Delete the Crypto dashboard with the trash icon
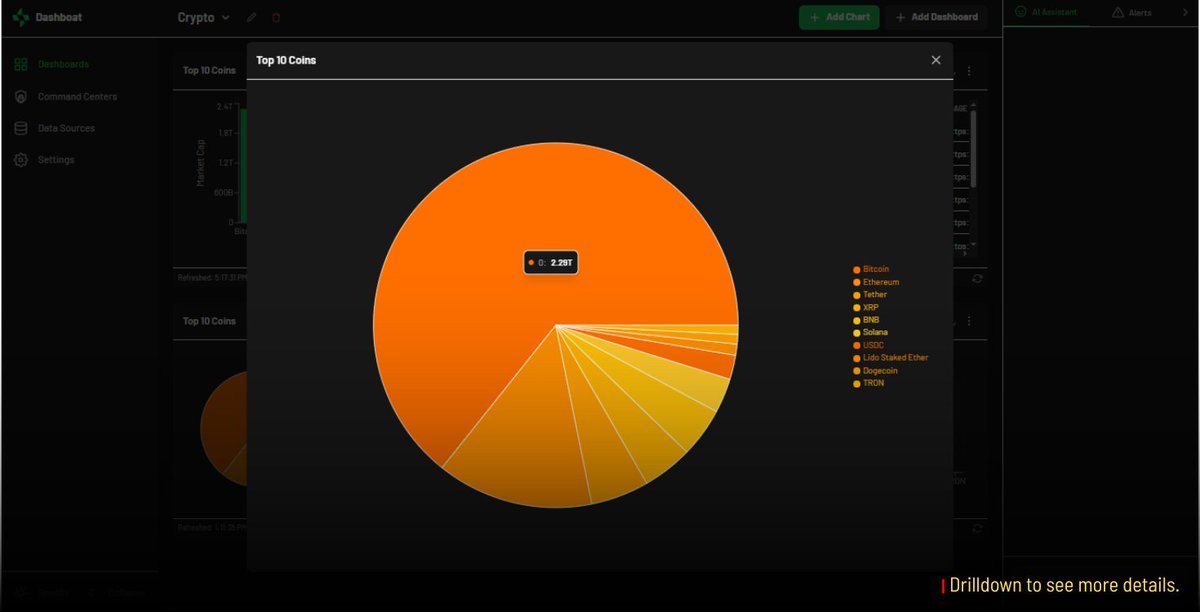The height and width of the screenshot is (612, 1200). tap(276, 17)
